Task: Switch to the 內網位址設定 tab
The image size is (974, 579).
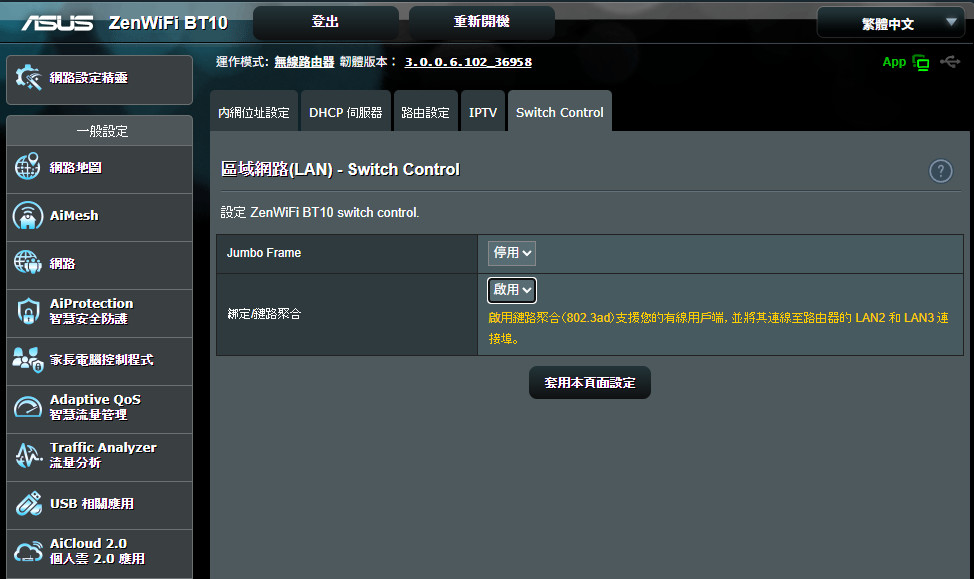Action: (253, 112)
